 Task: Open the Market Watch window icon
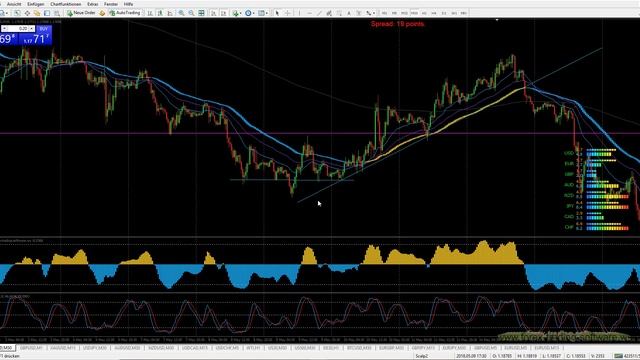point(17,13)
